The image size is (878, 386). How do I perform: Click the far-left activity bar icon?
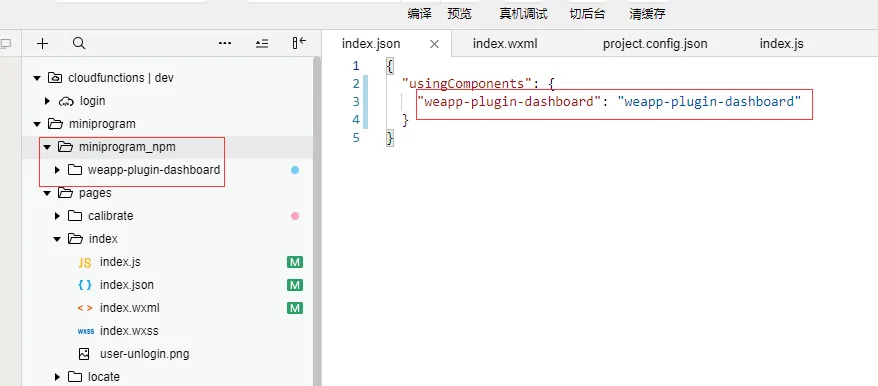[x=6, y=44]
